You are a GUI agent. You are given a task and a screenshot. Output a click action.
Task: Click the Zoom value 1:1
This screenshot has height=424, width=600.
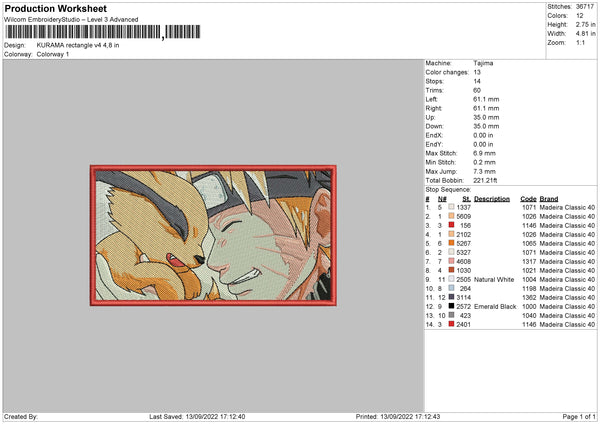click(580, 43)
